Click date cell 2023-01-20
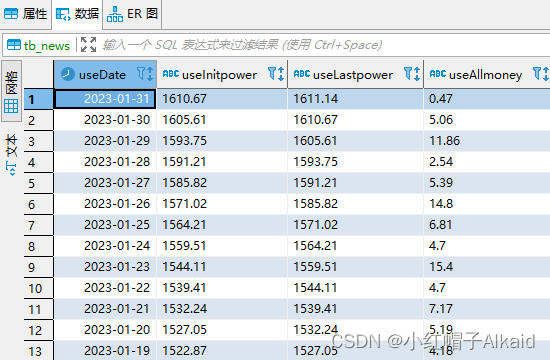 [x=105, y=330]
